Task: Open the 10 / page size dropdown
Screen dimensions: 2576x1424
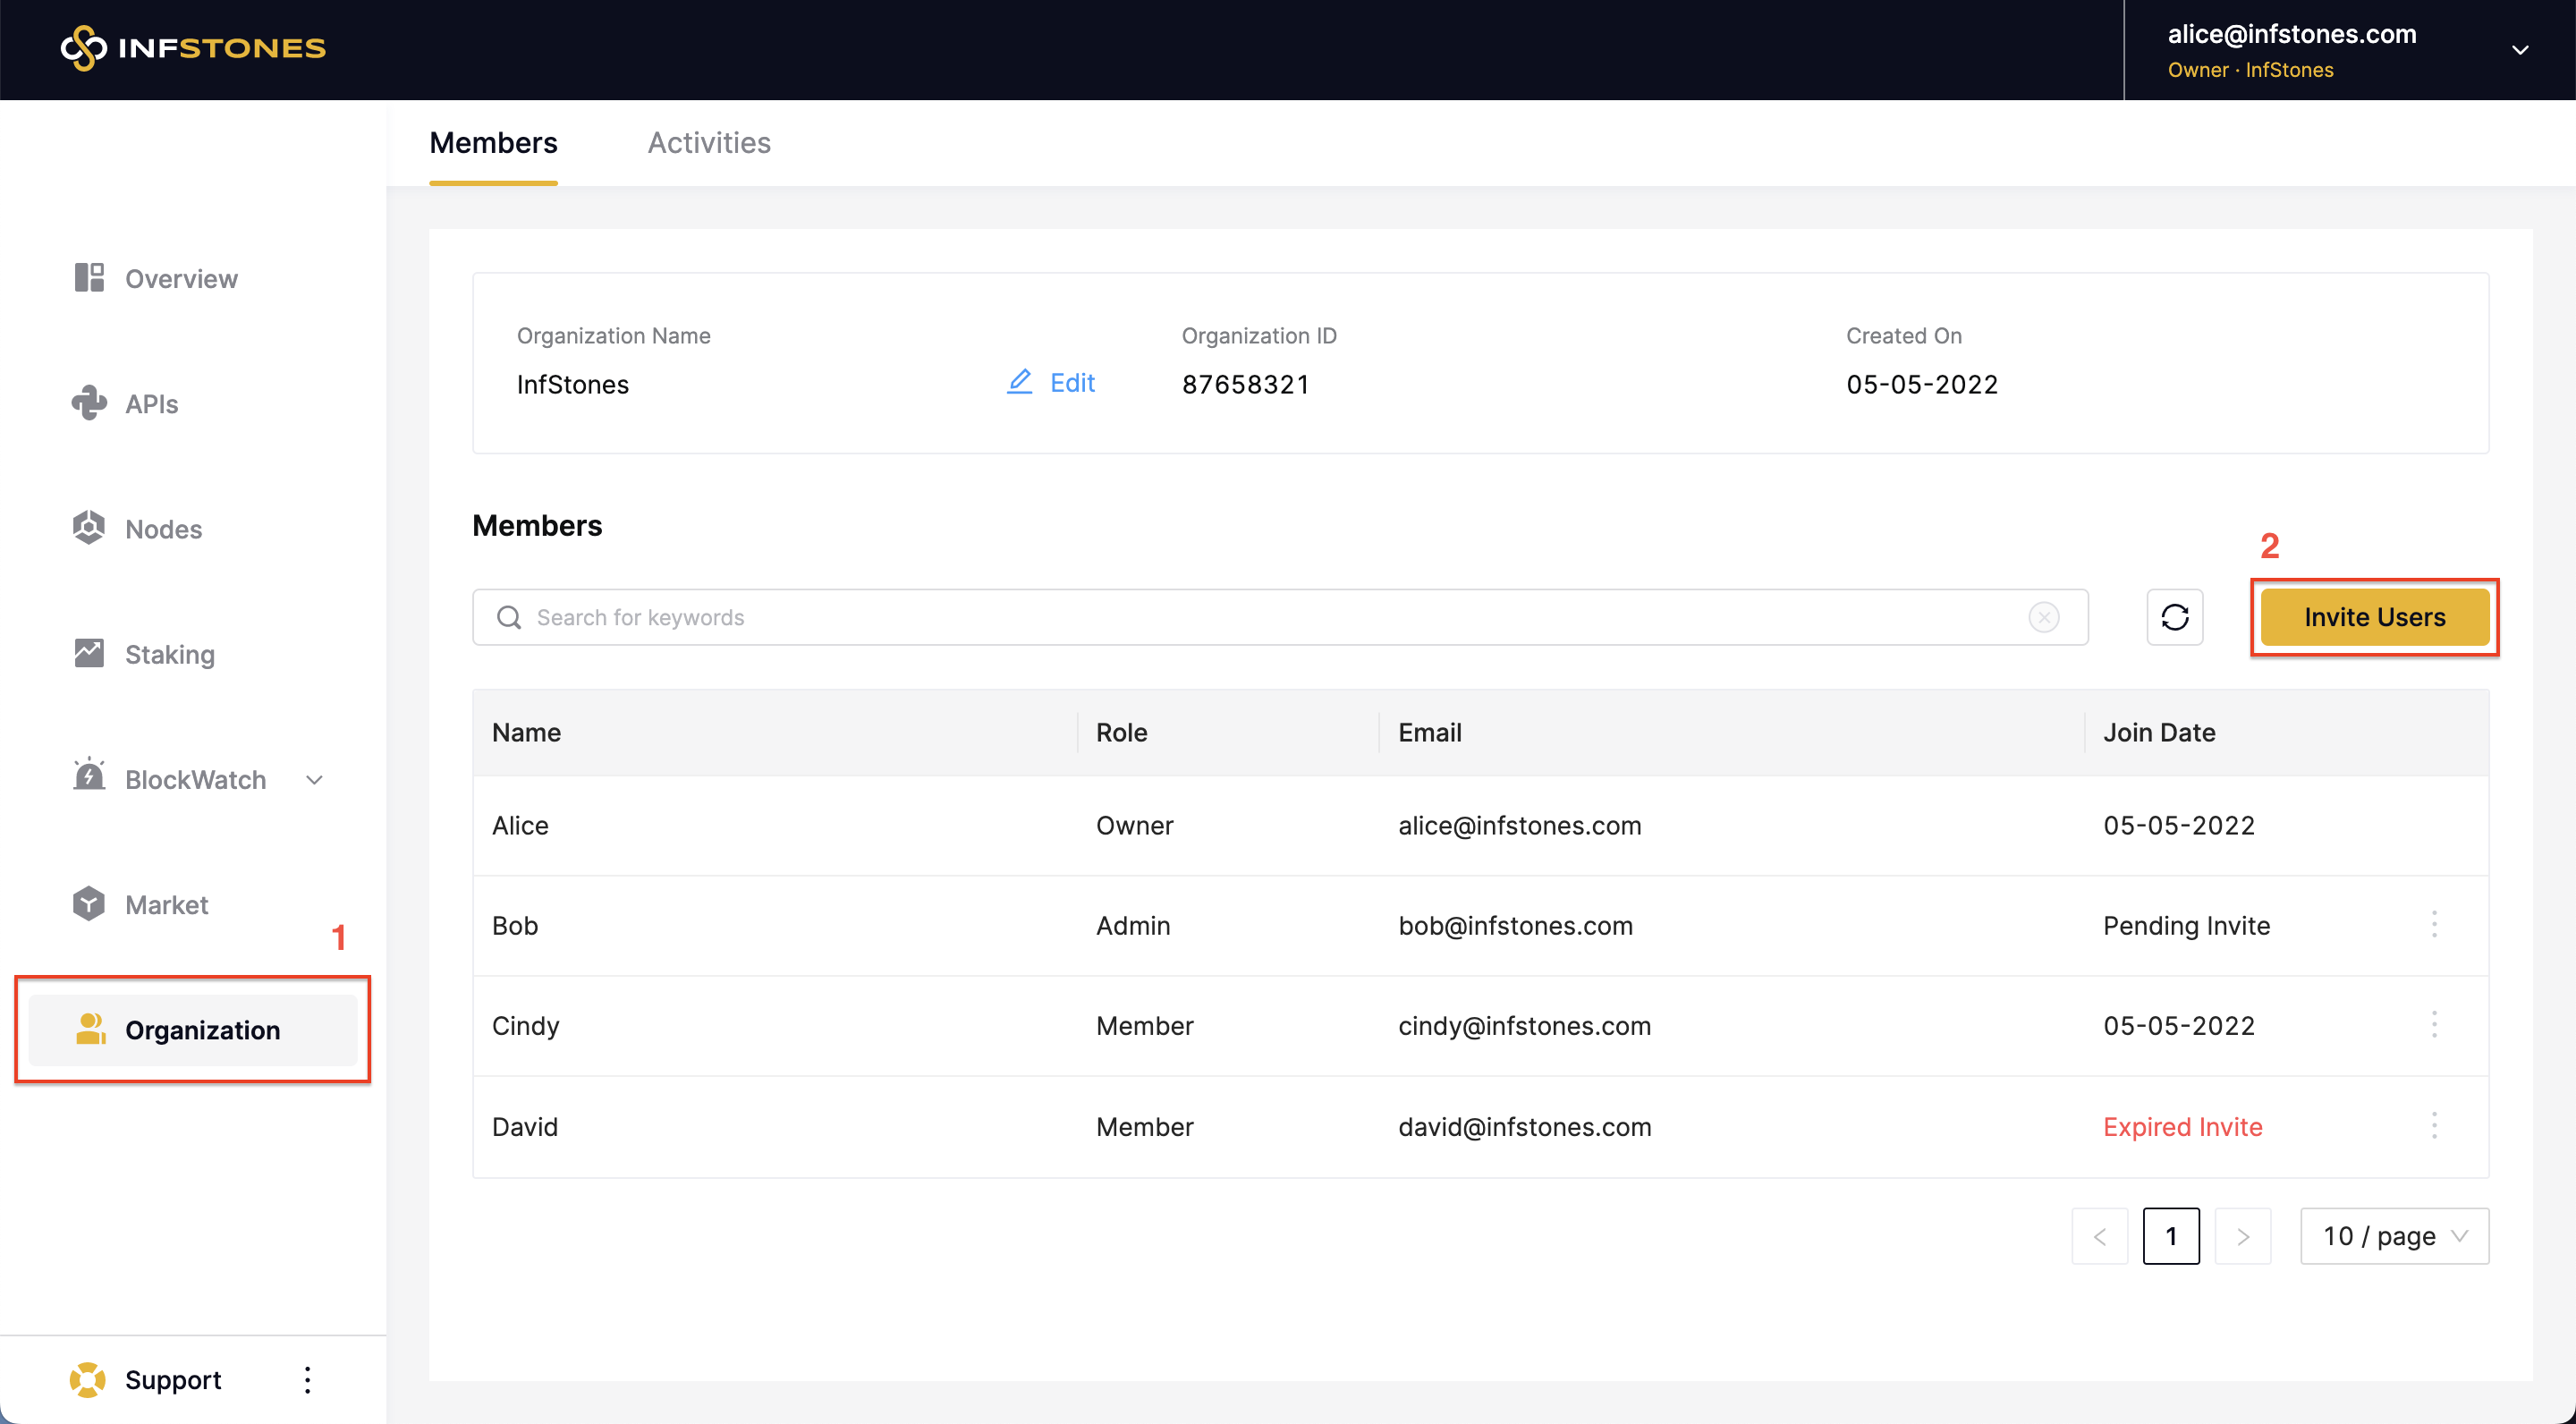Action: 2394,1236
